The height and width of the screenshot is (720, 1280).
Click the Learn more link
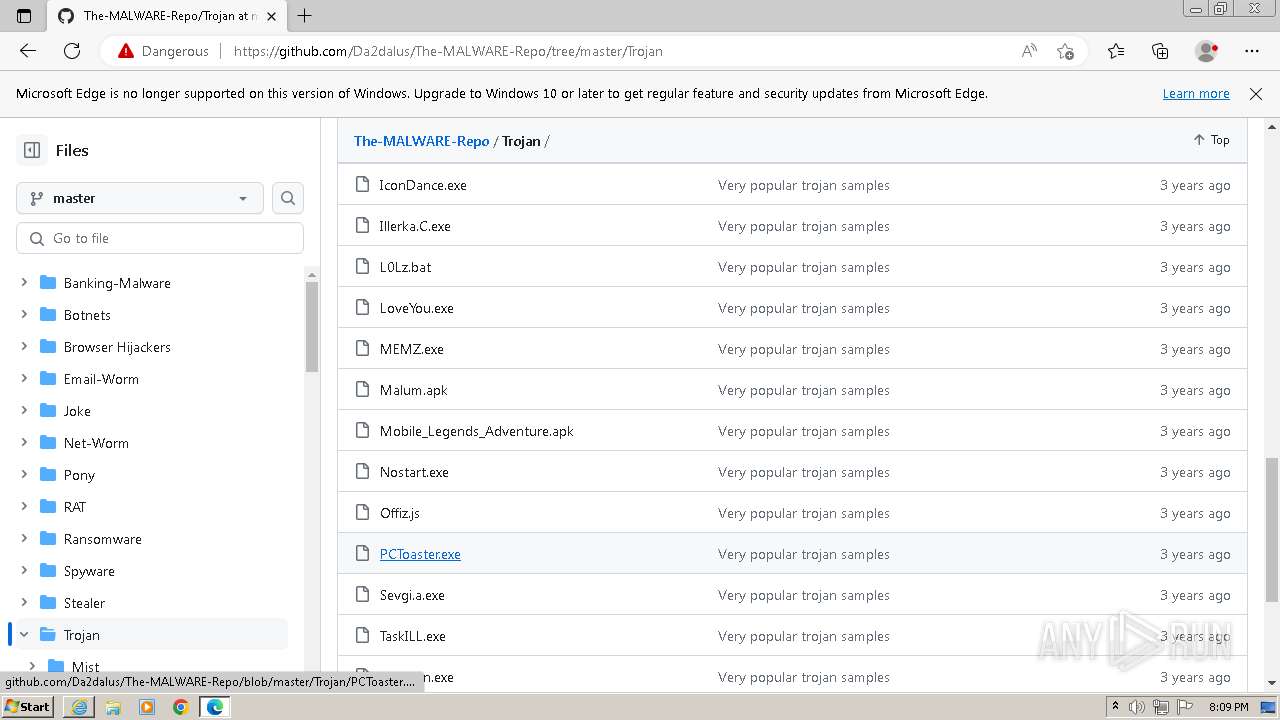[x=1196, y=93]
